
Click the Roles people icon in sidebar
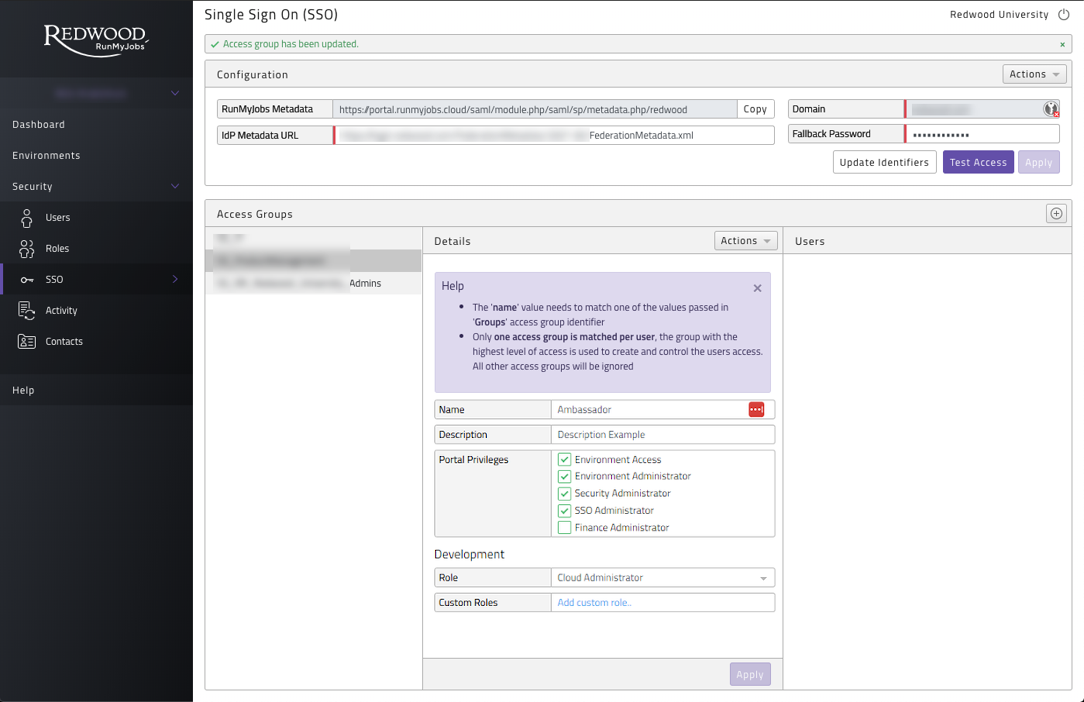tap(26, 249)
